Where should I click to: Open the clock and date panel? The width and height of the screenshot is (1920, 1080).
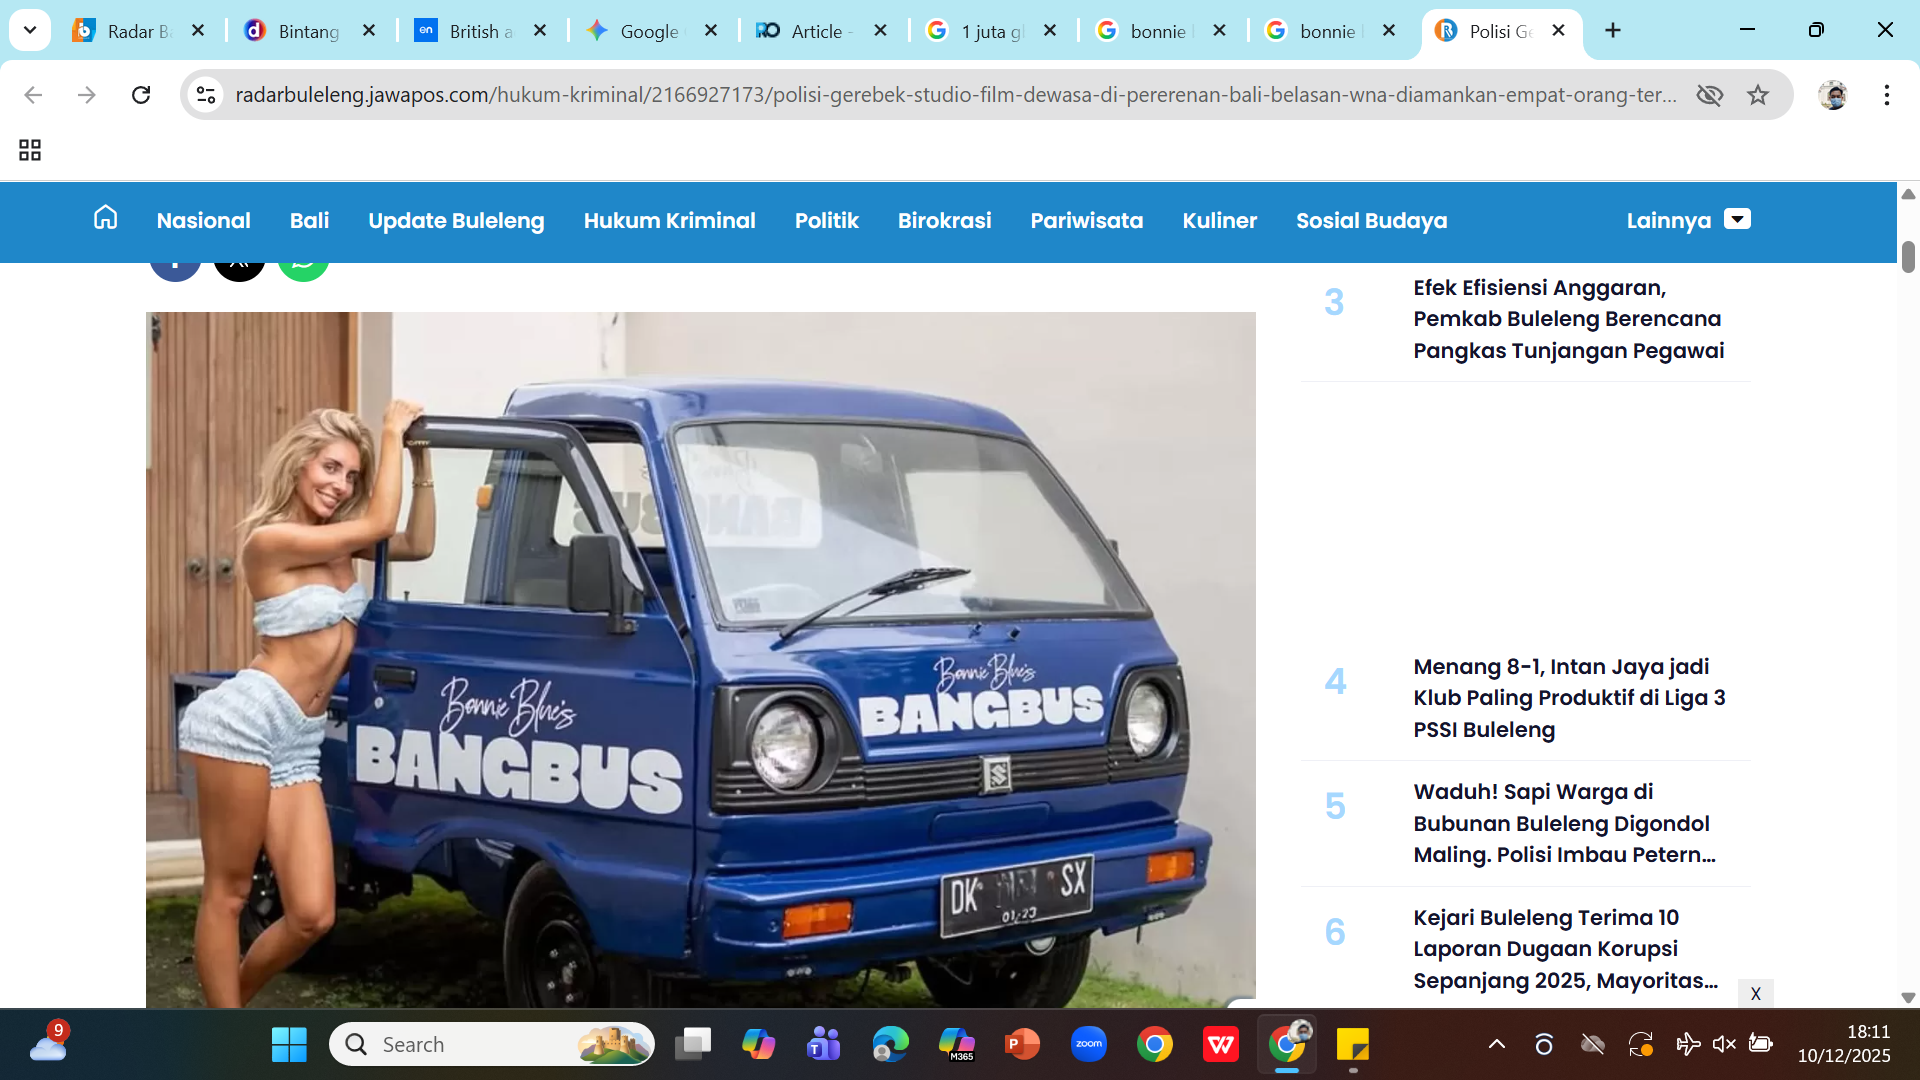pos(1843,1043)
